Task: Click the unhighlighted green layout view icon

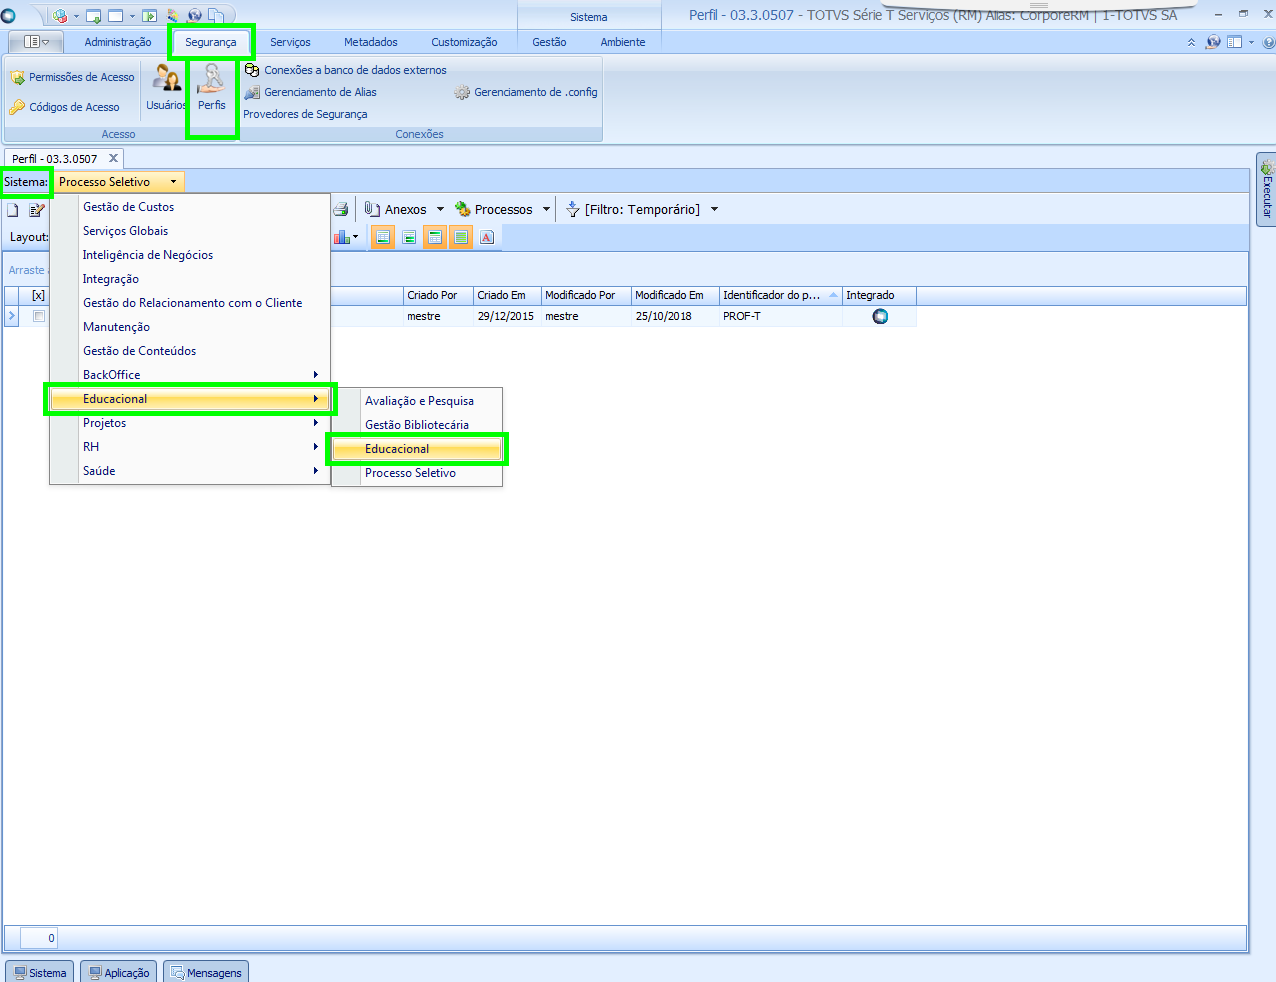Action: point(409,237)
